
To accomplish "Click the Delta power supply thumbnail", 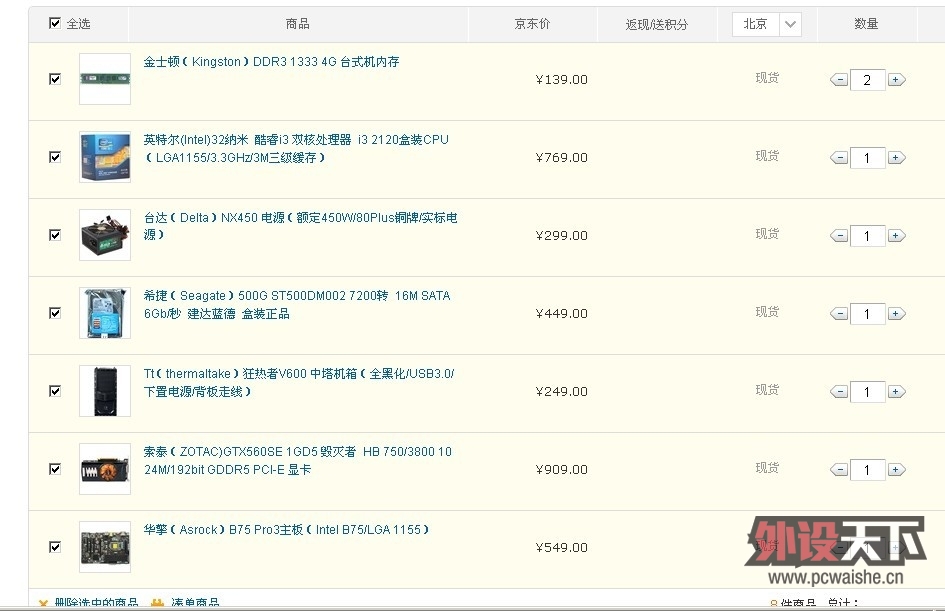I will [105, 234].
